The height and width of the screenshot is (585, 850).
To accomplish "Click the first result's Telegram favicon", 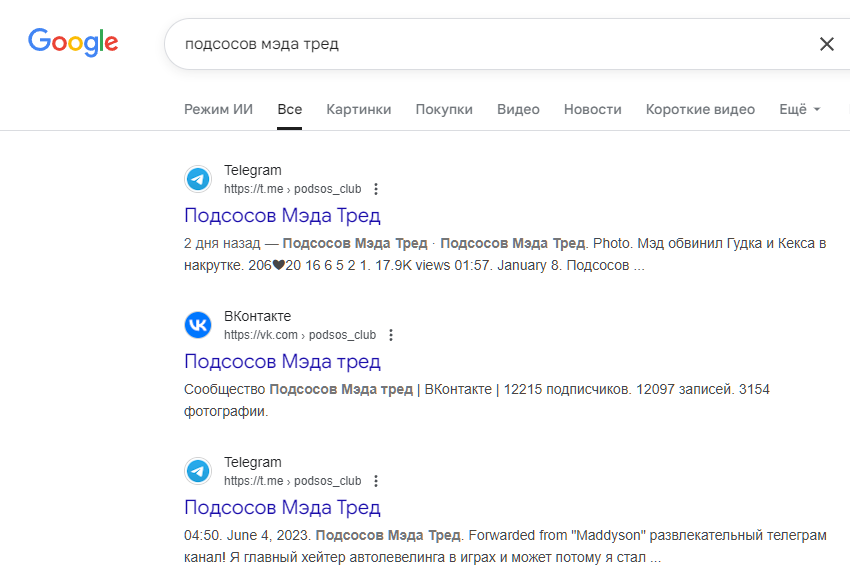I will (198, 179).
